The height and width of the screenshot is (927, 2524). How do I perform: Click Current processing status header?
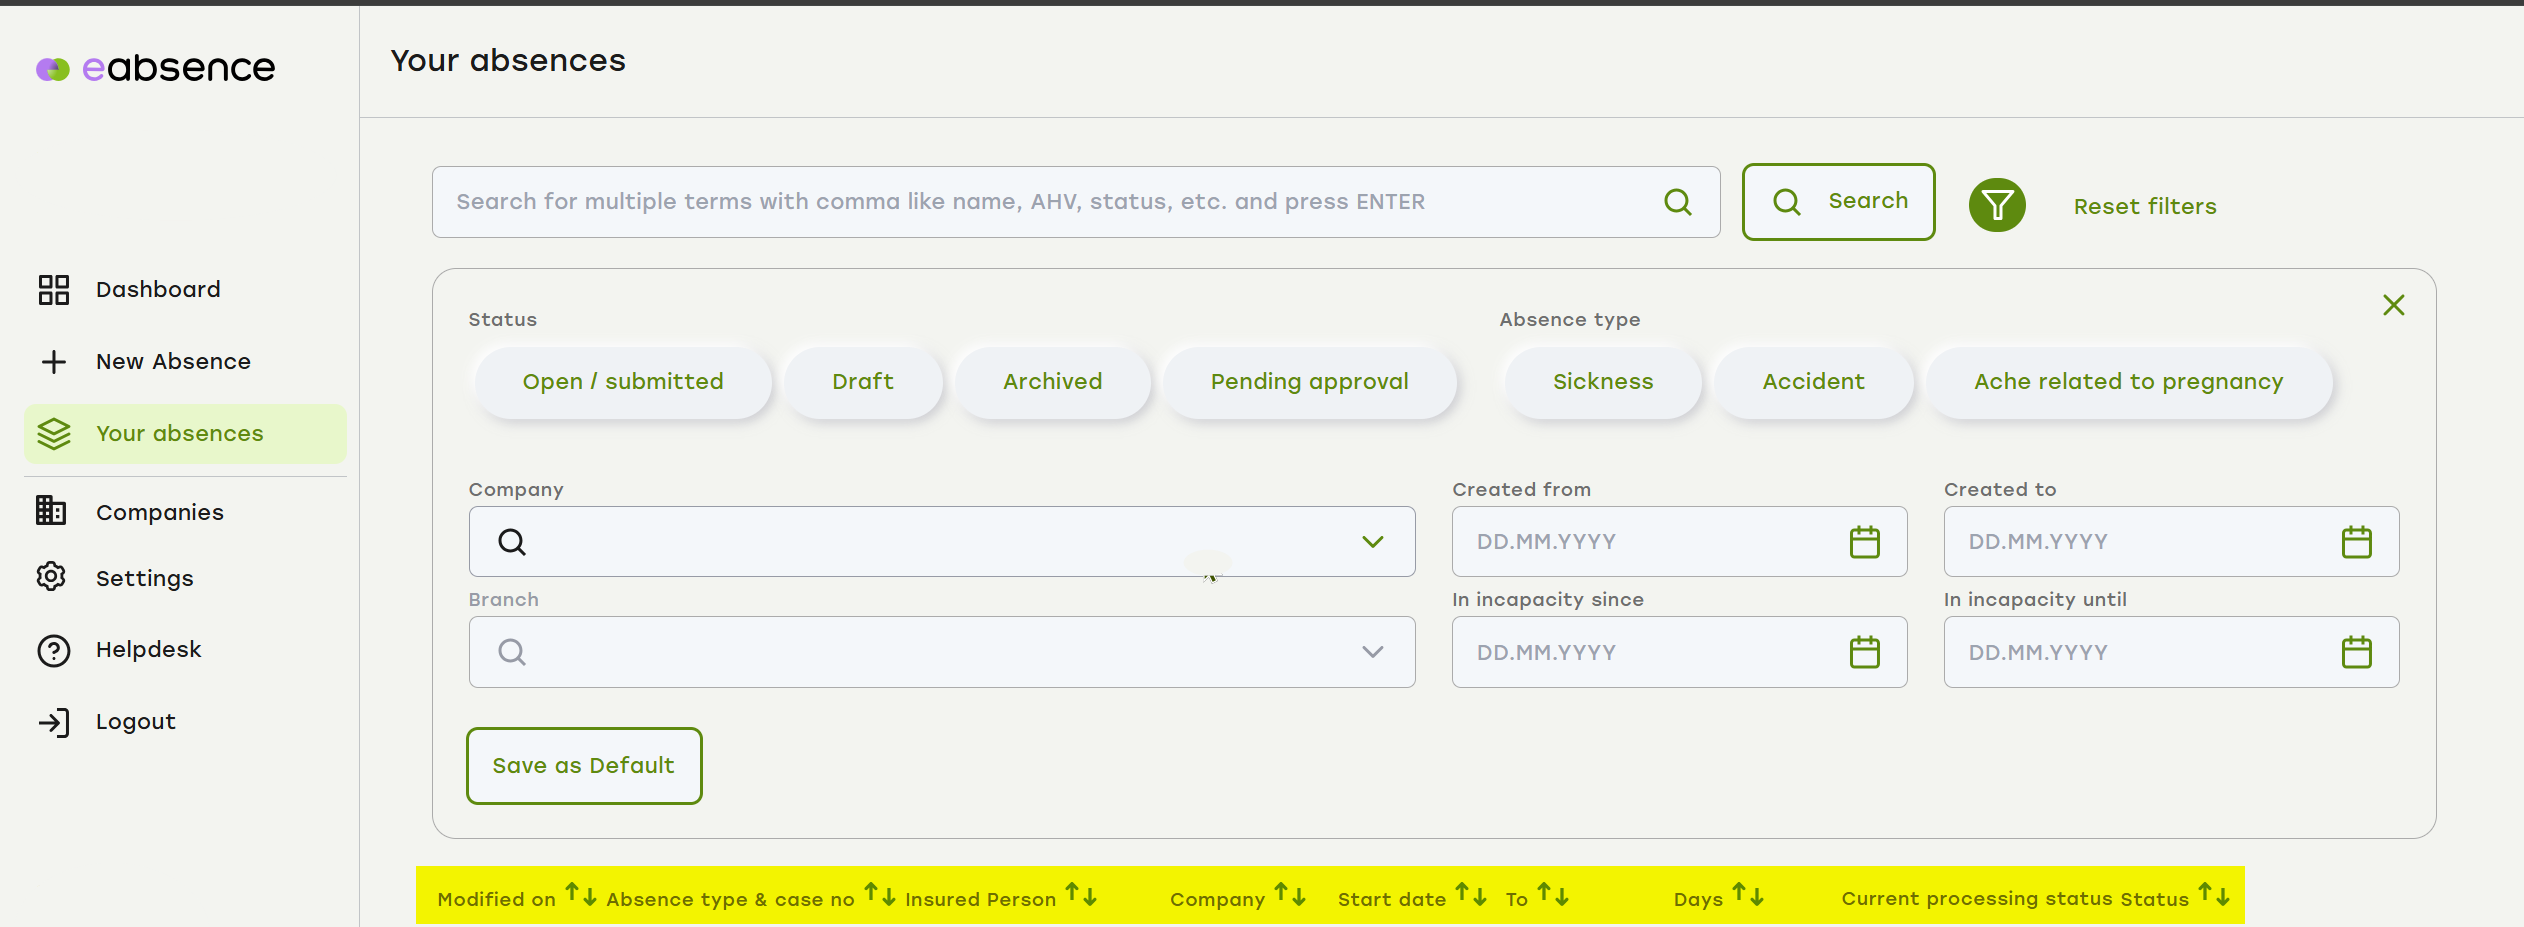1977,899
